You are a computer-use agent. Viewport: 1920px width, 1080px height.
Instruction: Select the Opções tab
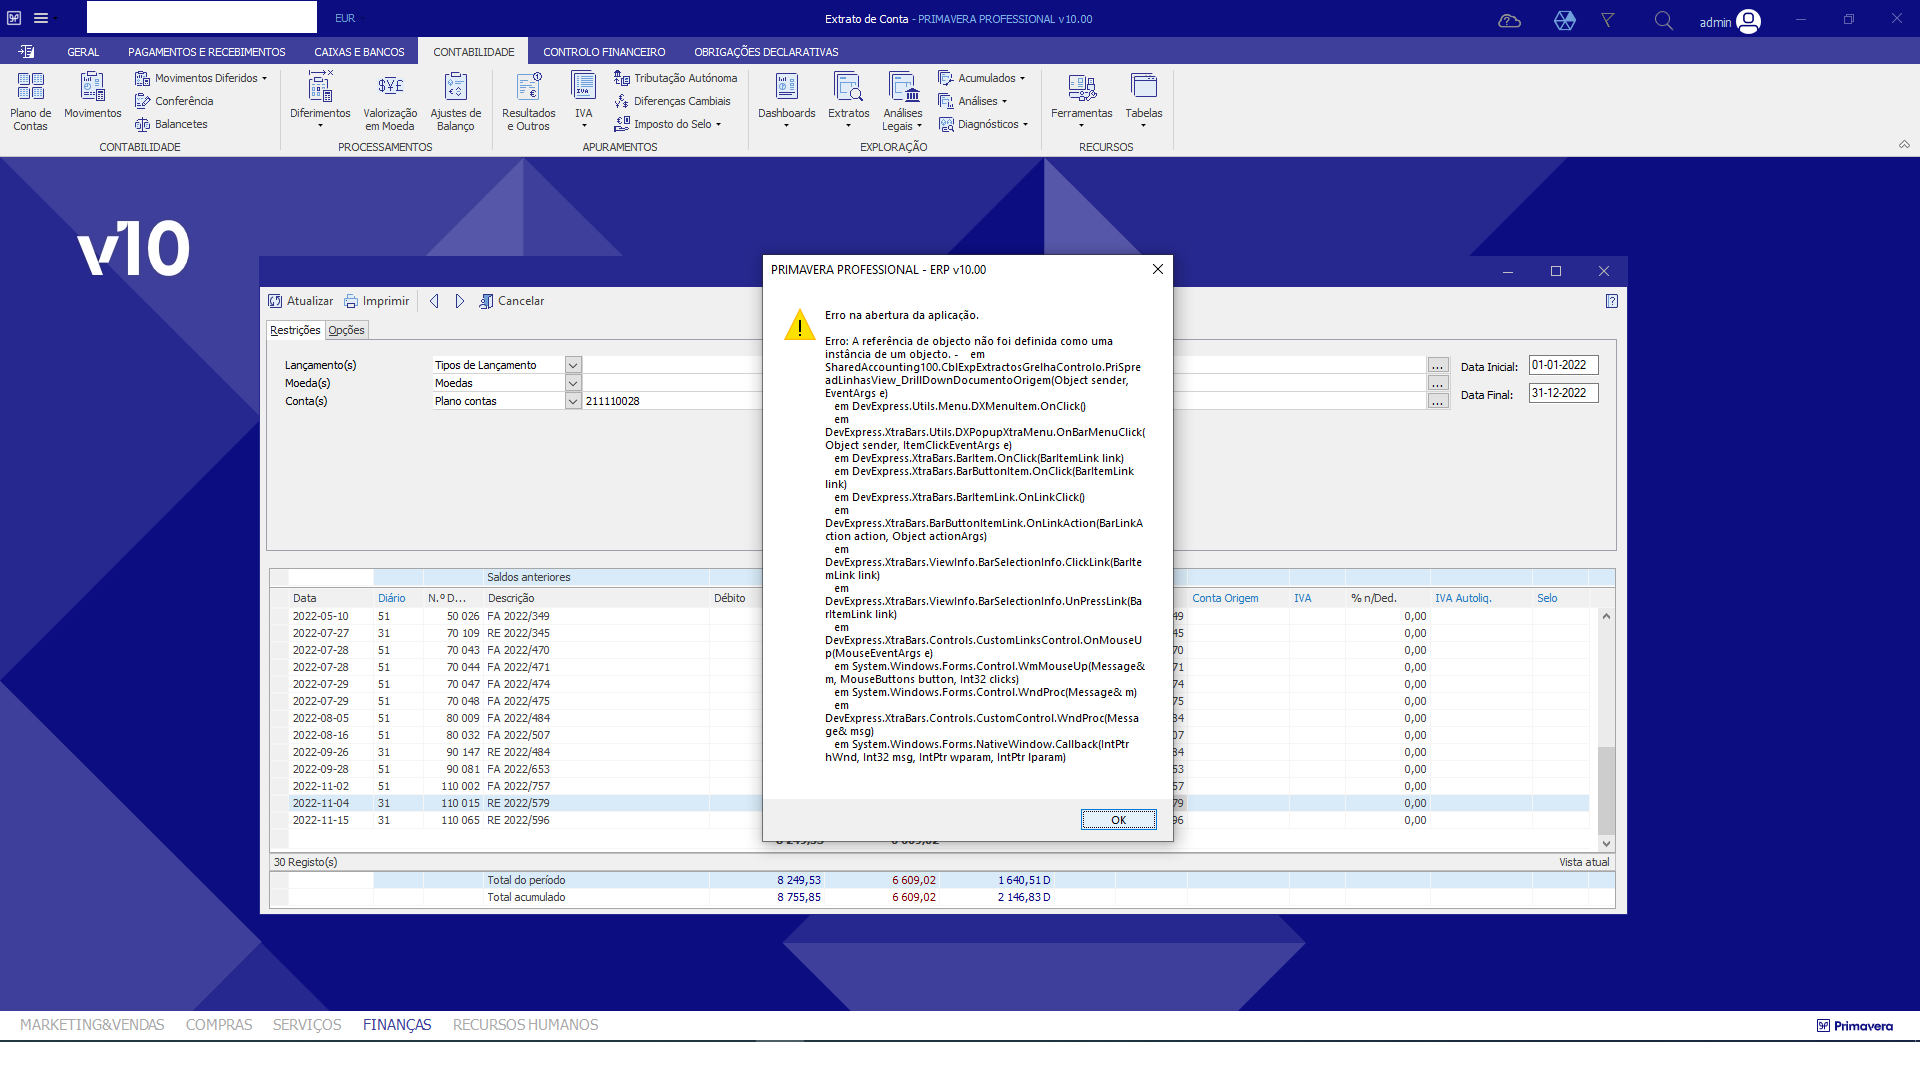pyautogui.click(x=346, y=330)
